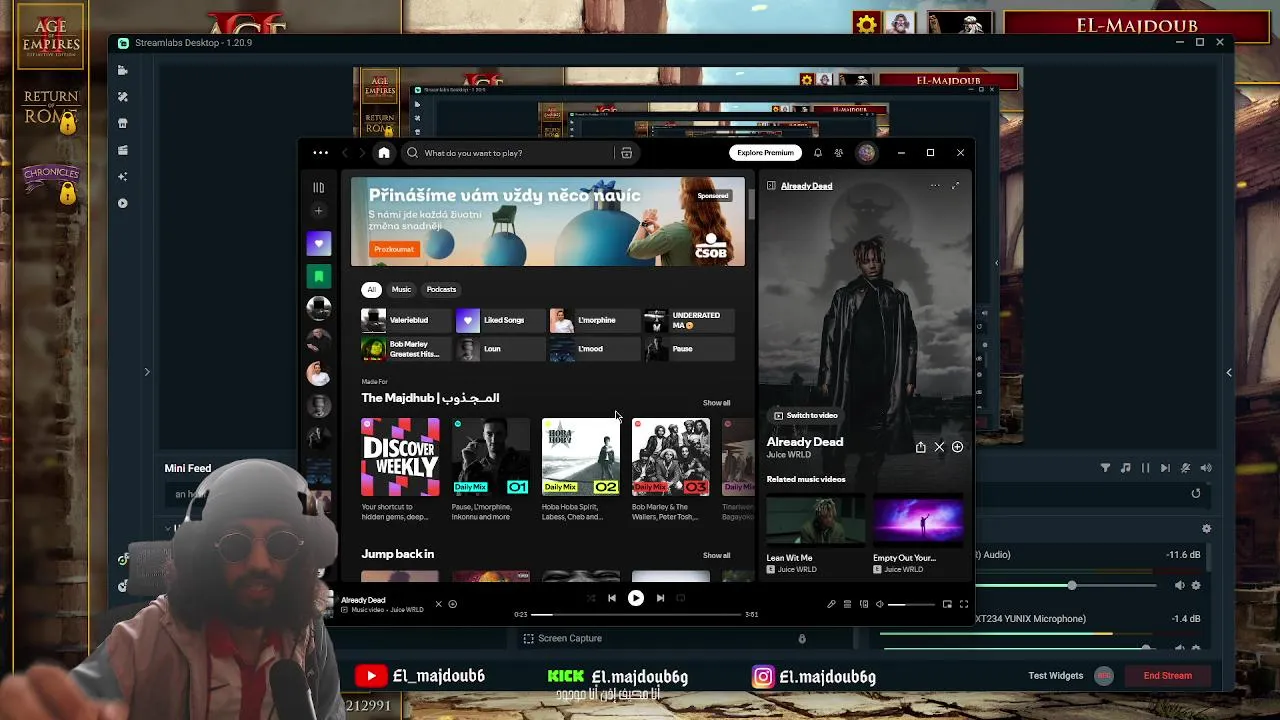Screen dimensions: 1280x720
Task: Open Spotify three-dot main menu
Action: tap(320, 153)
